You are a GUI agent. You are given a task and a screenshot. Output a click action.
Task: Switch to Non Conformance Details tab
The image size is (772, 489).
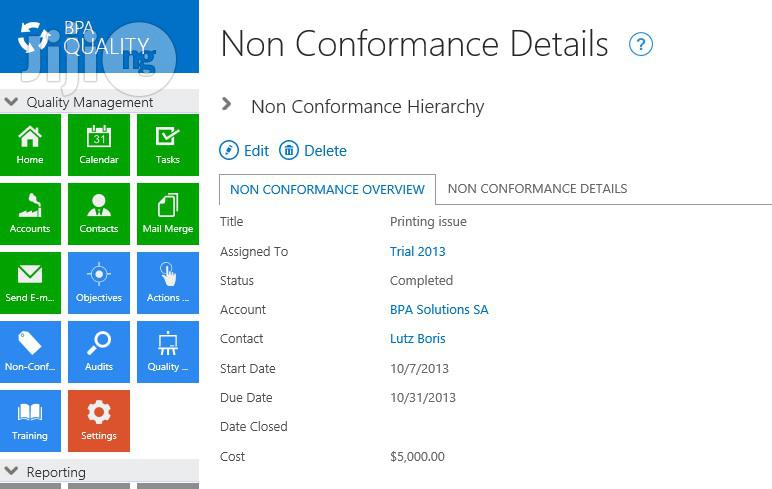click(537, 189)
